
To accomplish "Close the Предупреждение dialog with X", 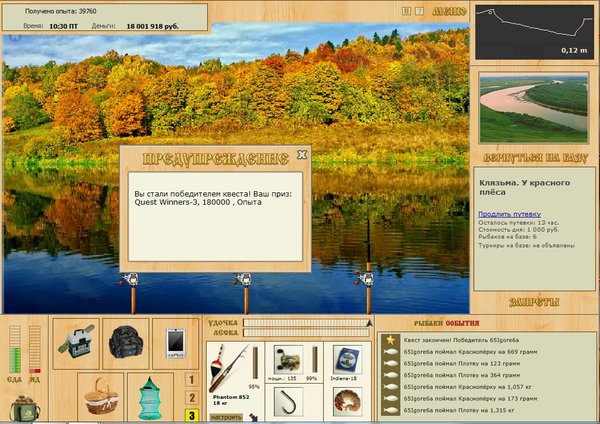I will 302,155.
